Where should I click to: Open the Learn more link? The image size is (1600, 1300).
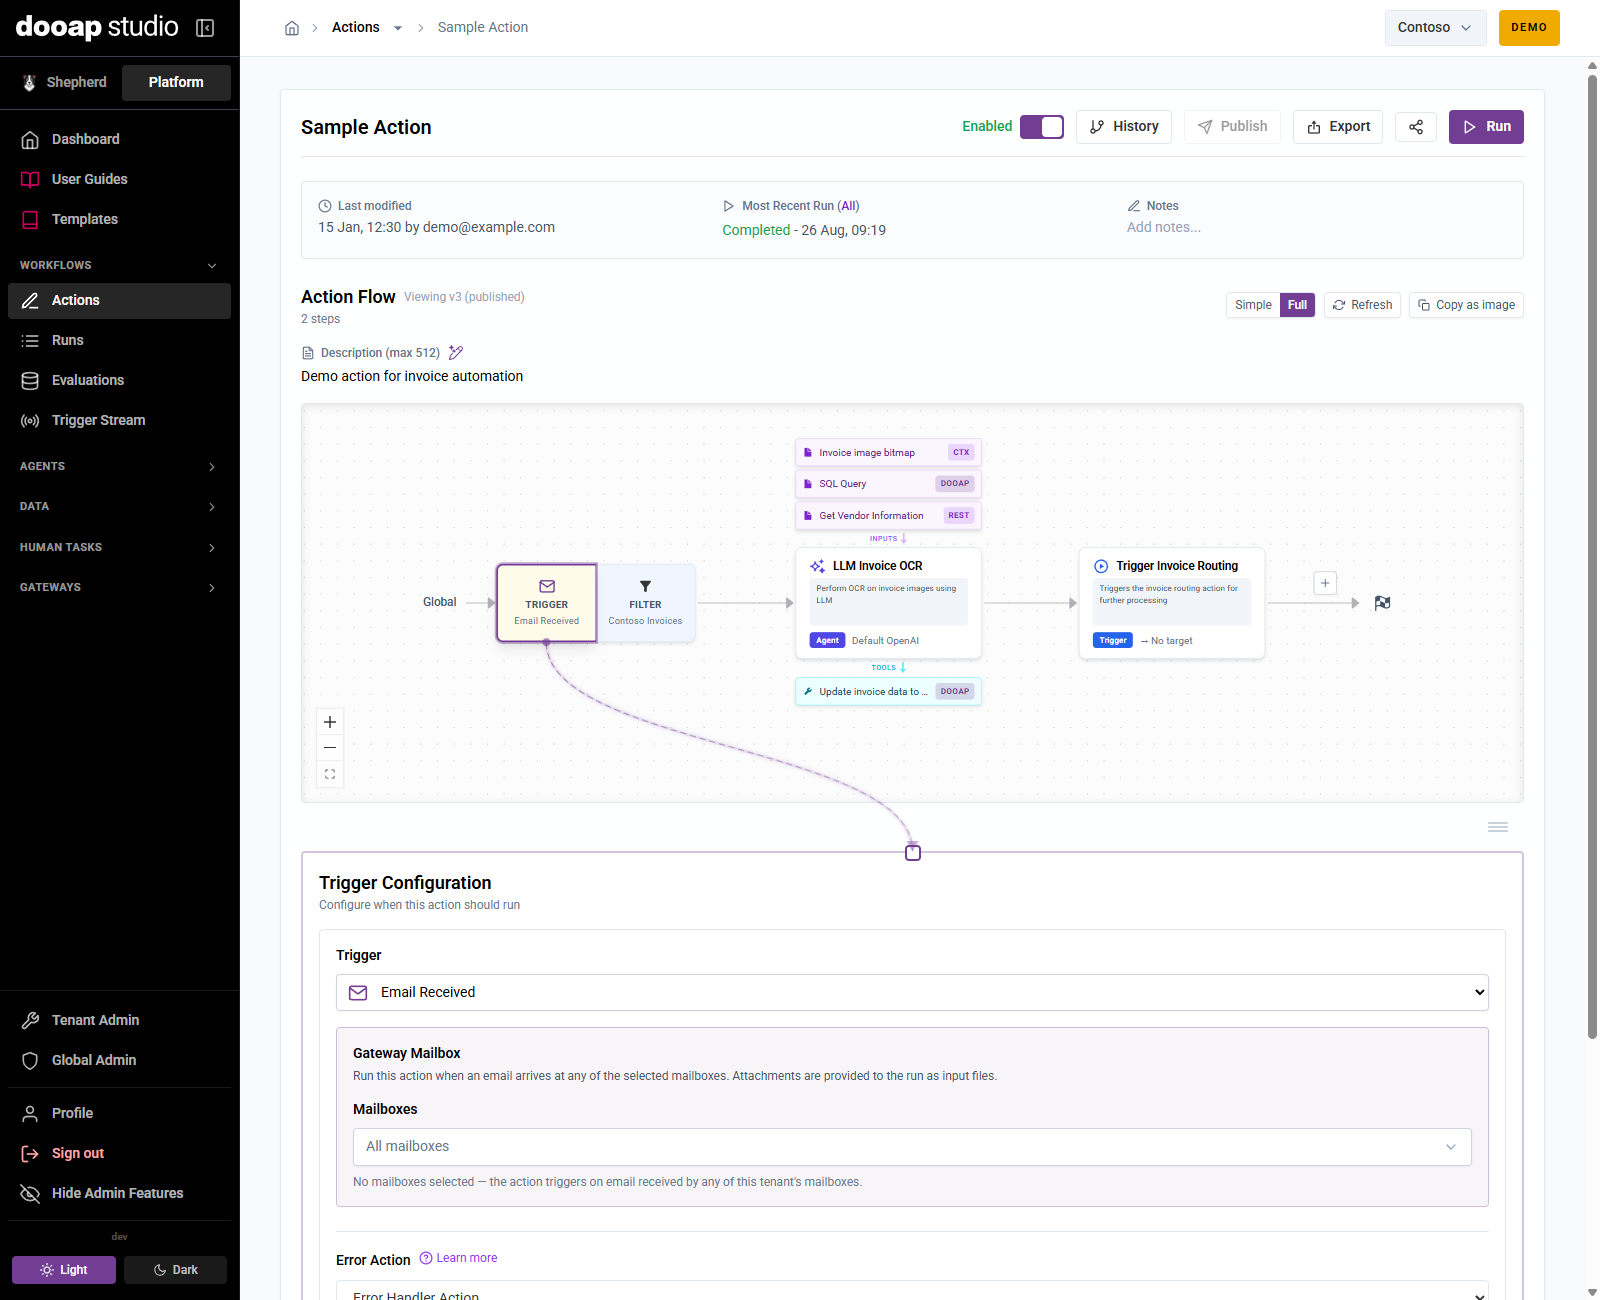coord(458,1258)
